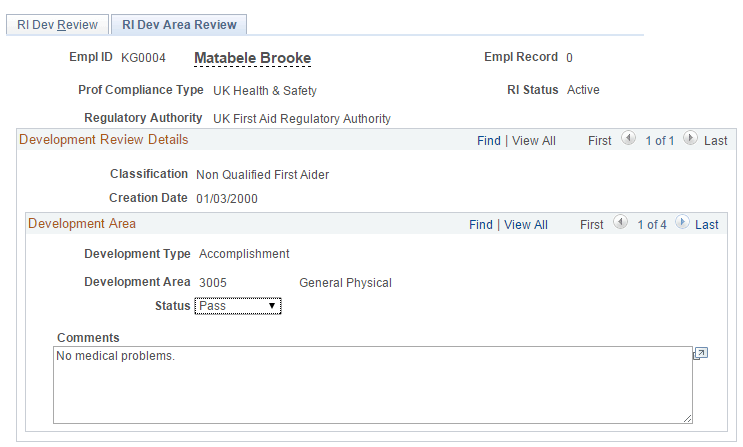Show next row in Development Review Details

pos(690,139)
